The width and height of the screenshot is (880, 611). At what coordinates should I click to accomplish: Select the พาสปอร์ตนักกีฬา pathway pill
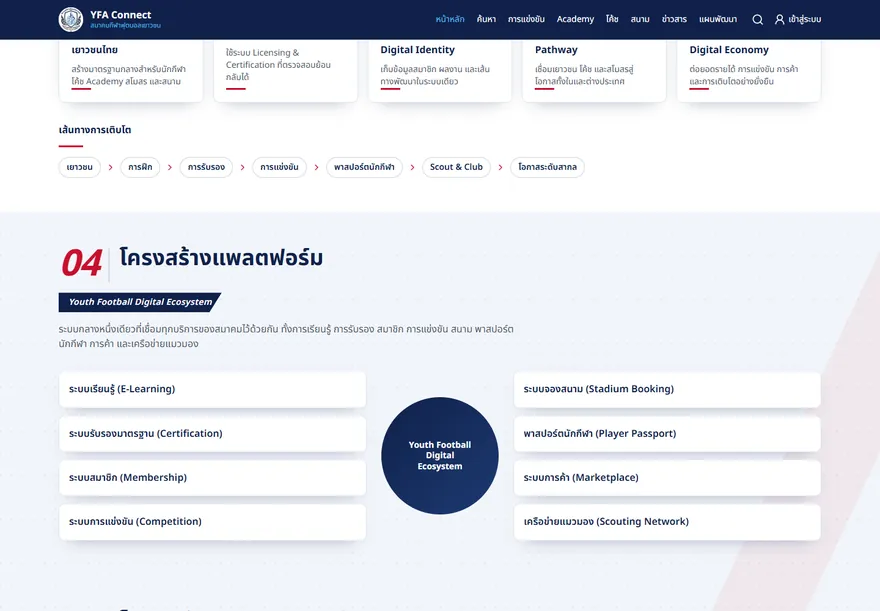click(x=364, y=167)
